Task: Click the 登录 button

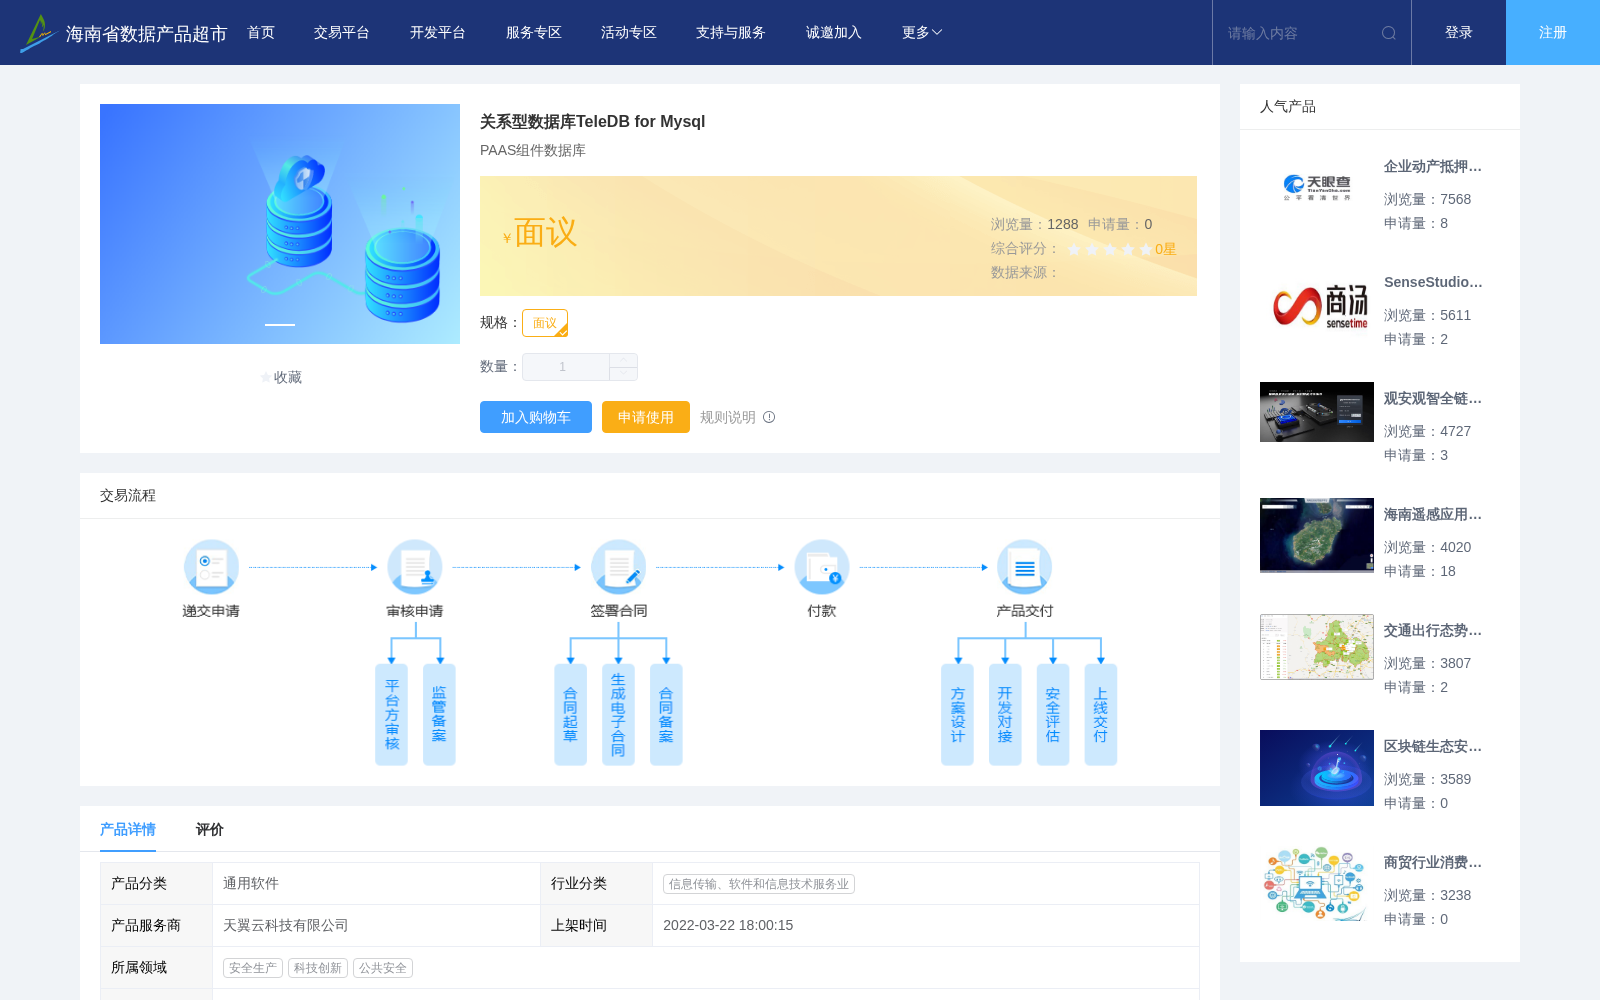Action: (x=1459, y=33)
